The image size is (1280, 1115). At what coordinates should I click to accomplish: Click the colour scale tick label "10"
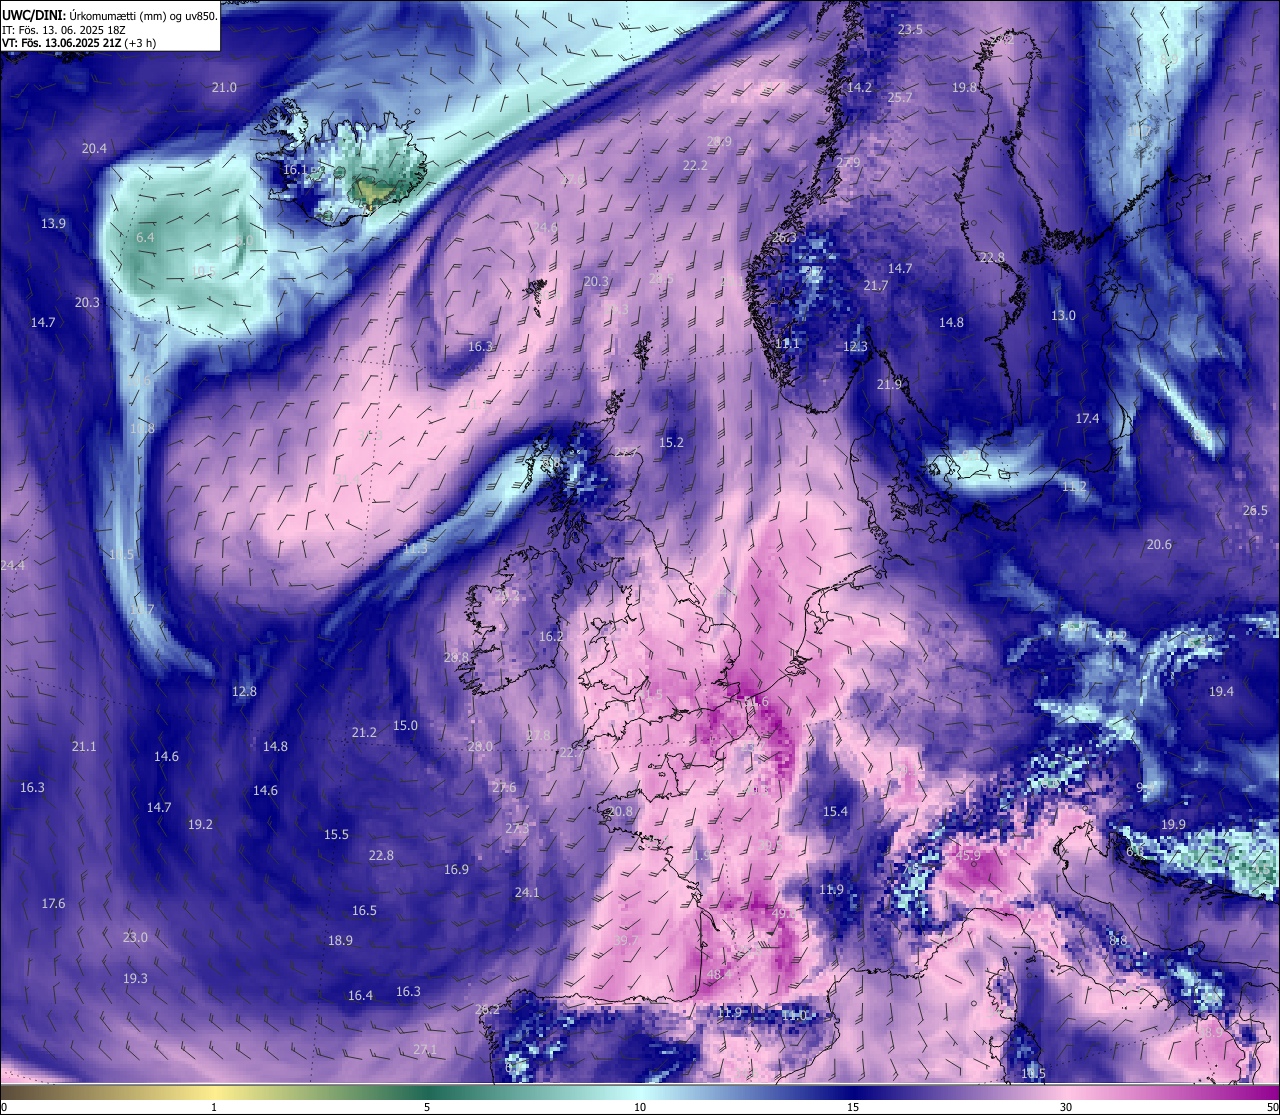(640, 1107)
